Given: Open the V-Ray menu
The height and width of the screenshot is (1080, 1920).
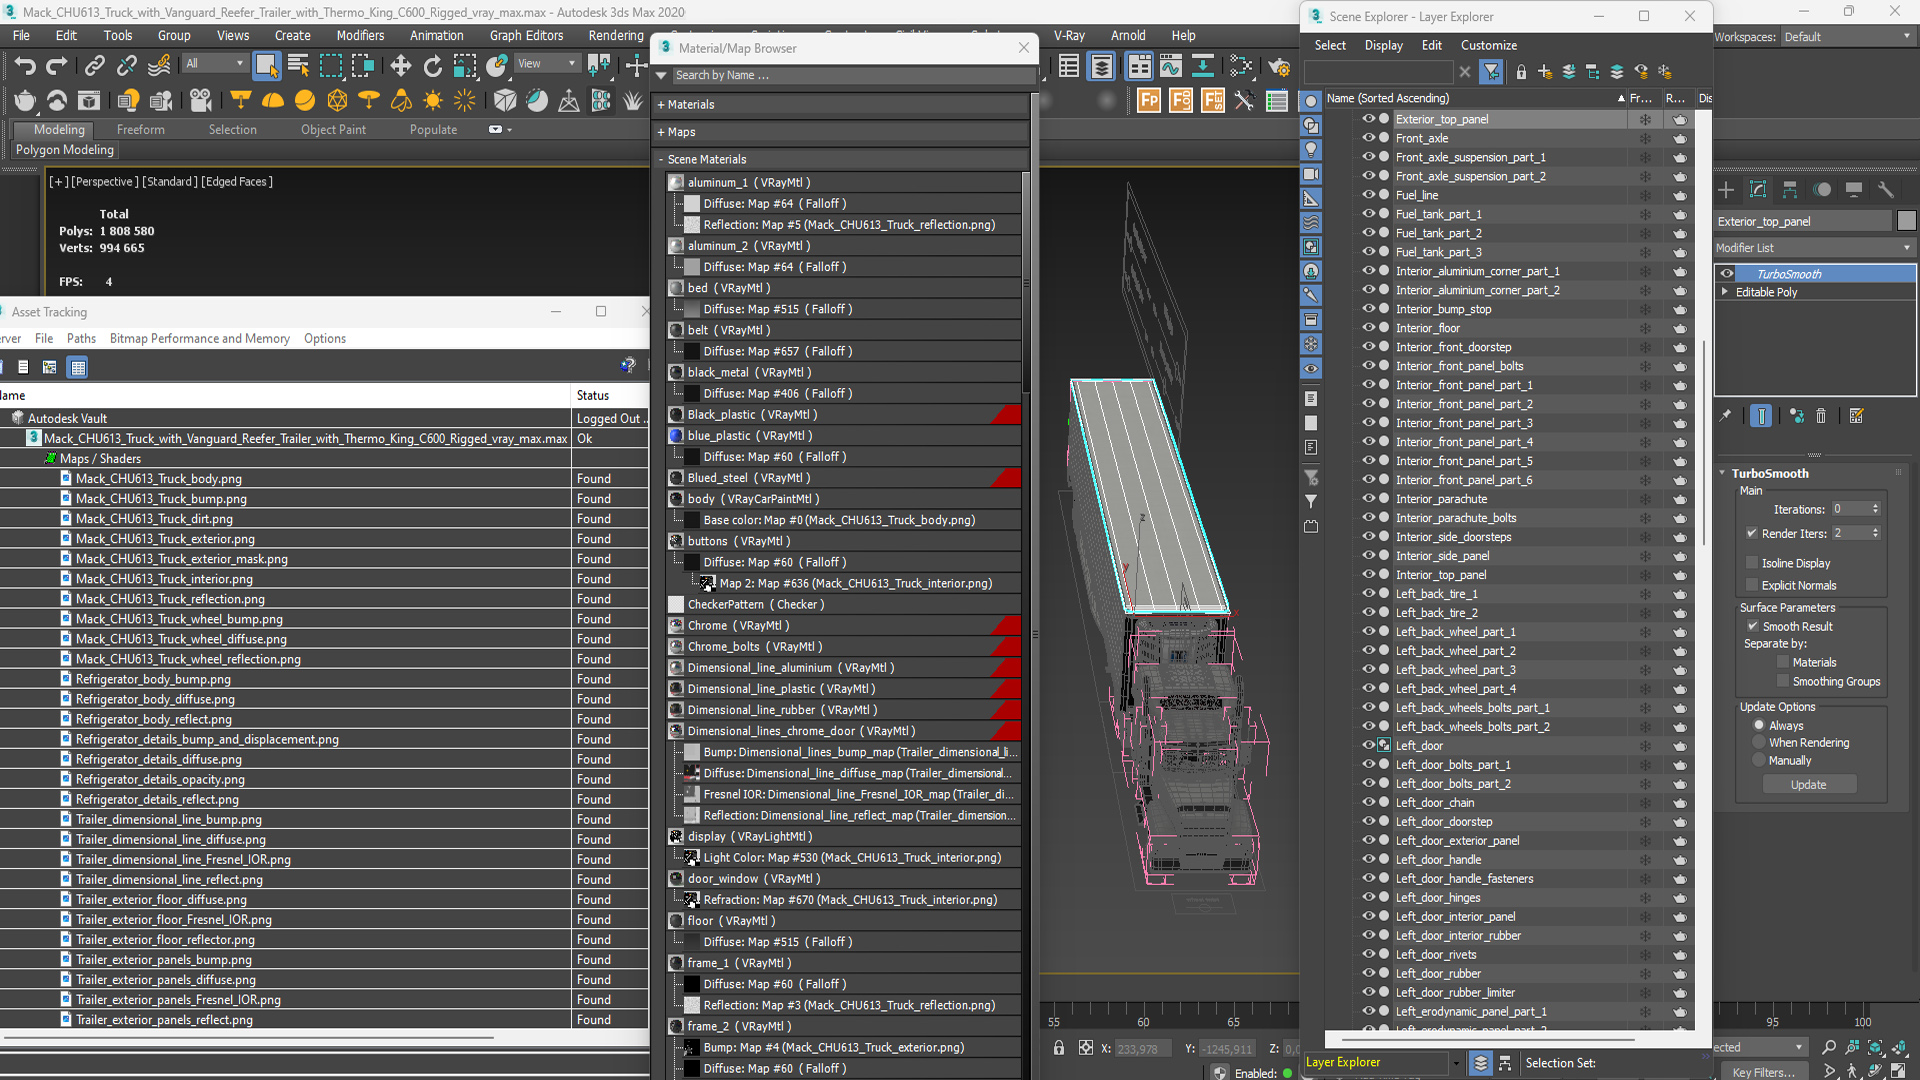Looking at the screenshot, I should point(1069,35).
